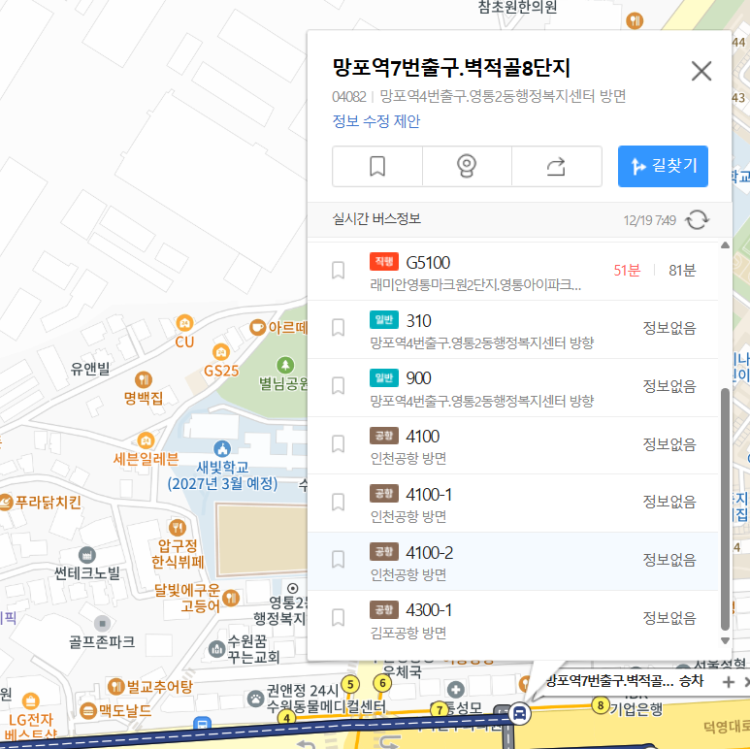
Task: Select the 새빛학교 school marker icon
Action: click(x=222, y=447)
